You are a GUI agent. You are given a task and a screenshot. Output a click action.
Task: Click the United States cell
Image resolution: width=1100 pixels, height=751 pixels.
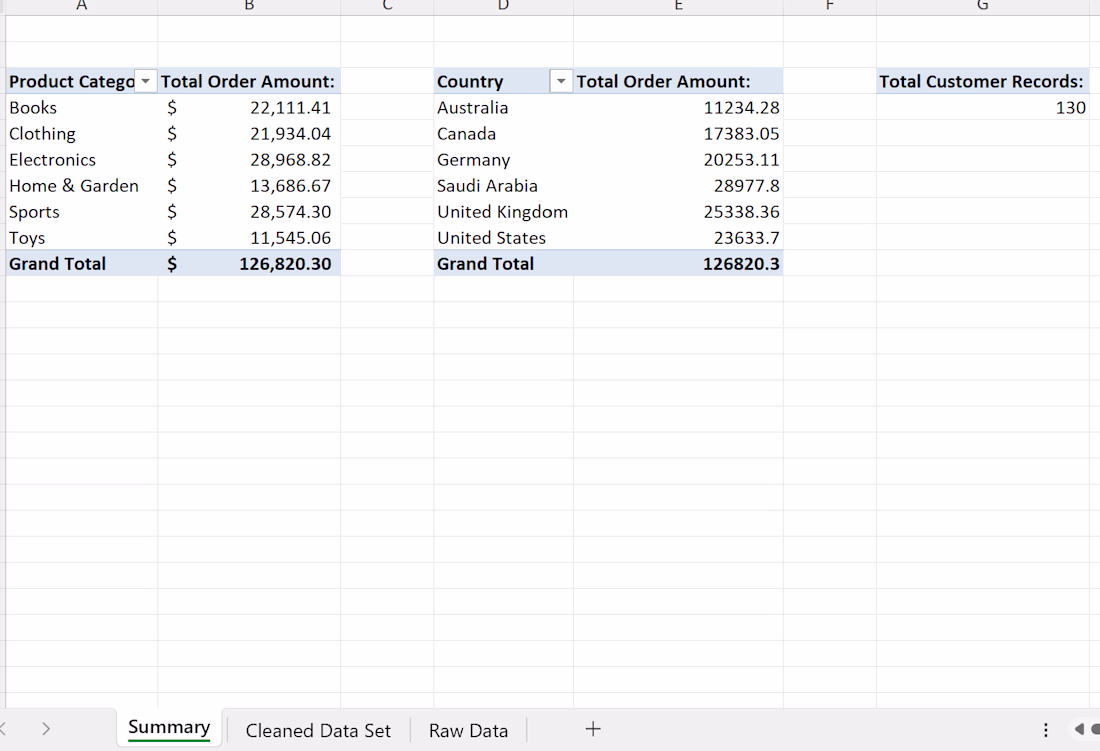tap(503, 237)
